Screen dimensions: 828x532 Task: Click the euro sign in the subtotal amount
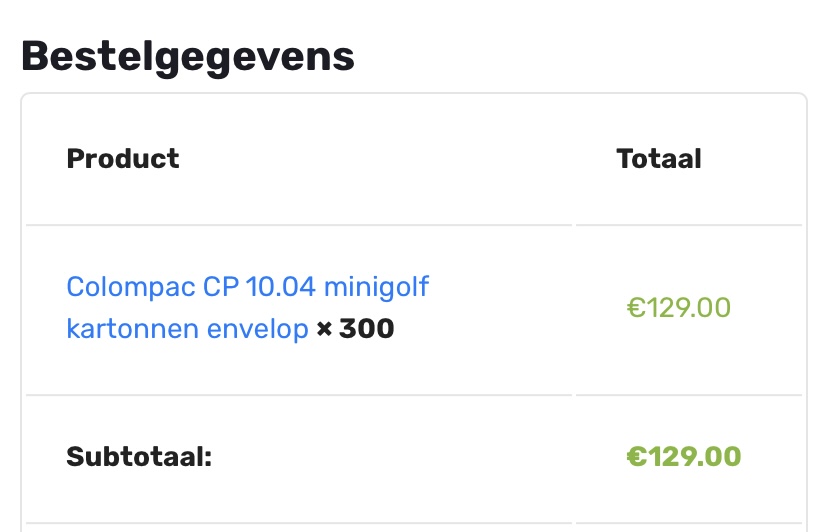tap(637, 456)
